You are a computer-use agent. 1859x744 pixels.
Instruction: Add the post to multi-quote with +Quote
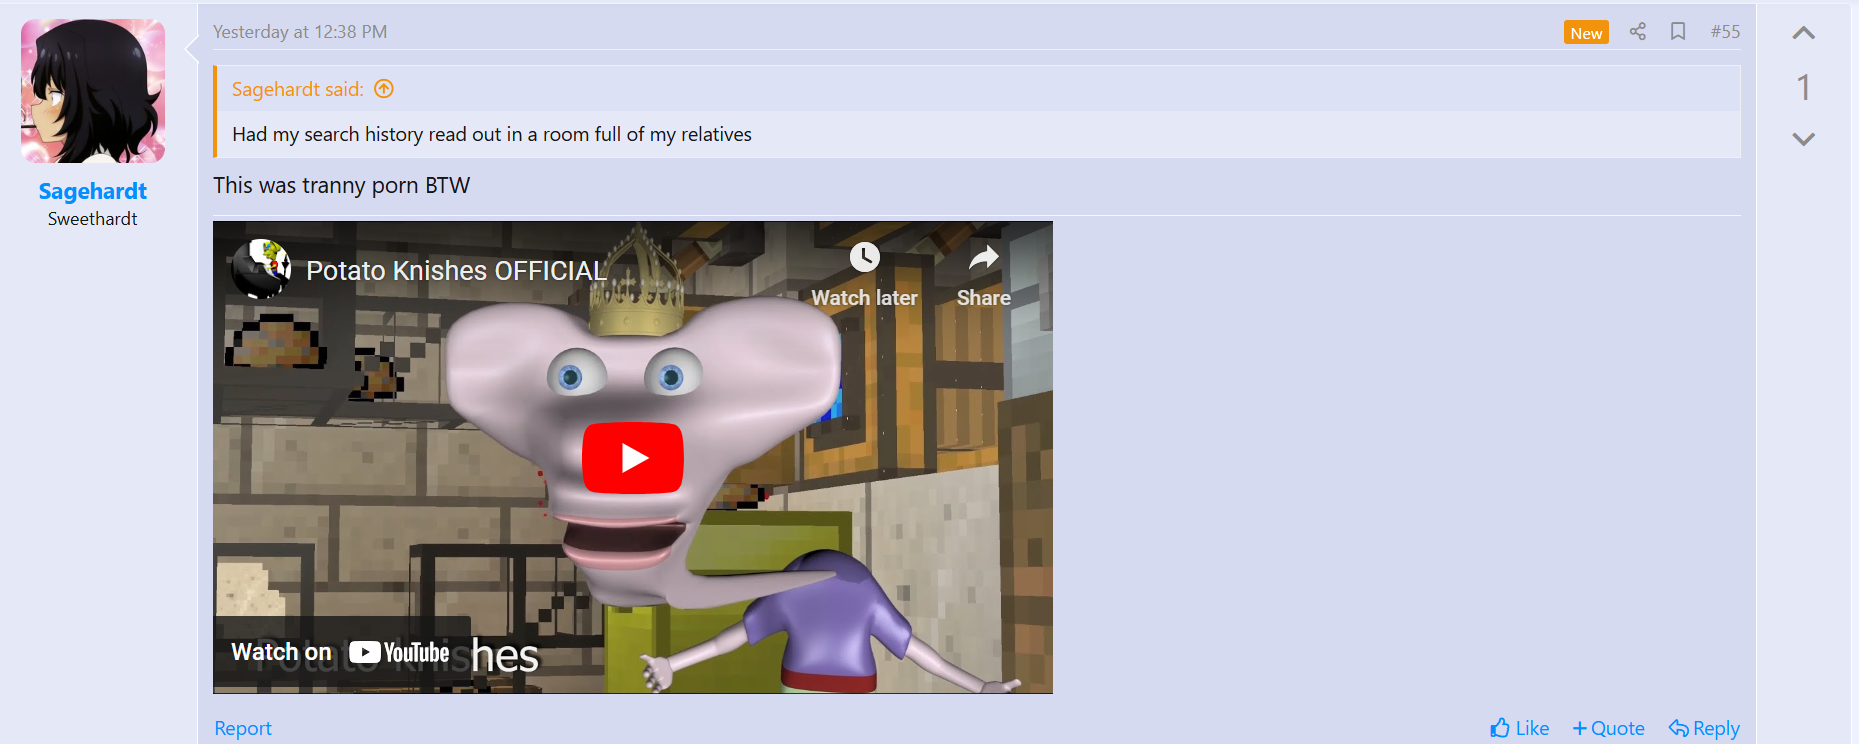pos(1608,728)
